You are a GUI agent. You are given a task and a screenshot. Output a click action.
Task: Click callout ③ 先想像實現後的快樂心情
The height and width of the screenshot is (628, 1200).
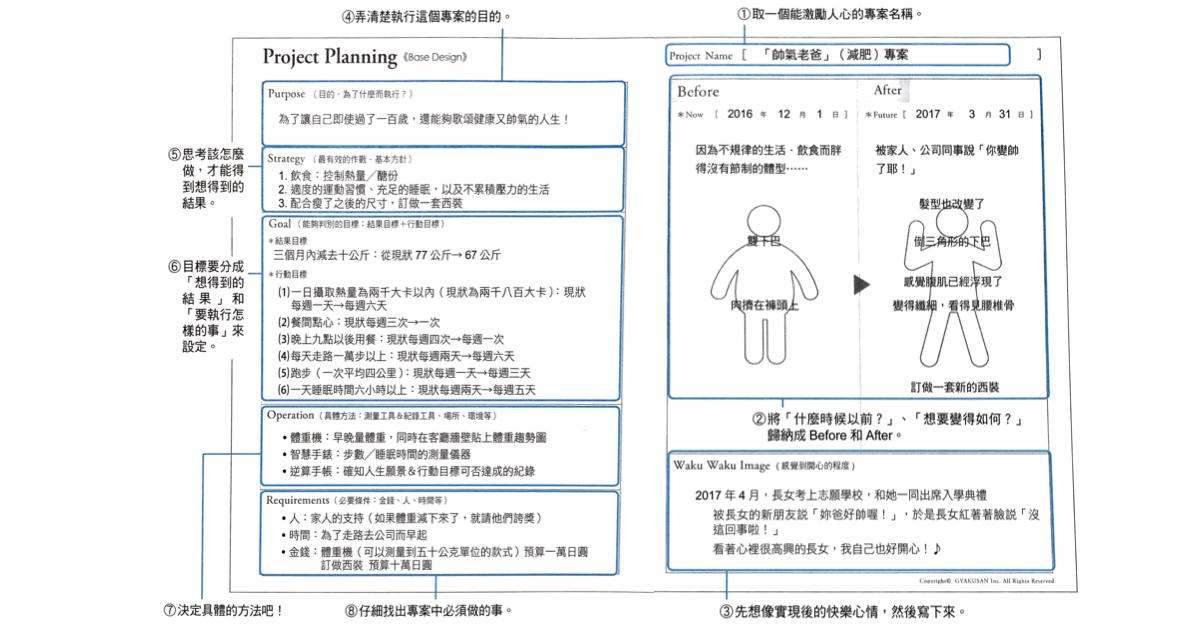[x=843, y=611]
